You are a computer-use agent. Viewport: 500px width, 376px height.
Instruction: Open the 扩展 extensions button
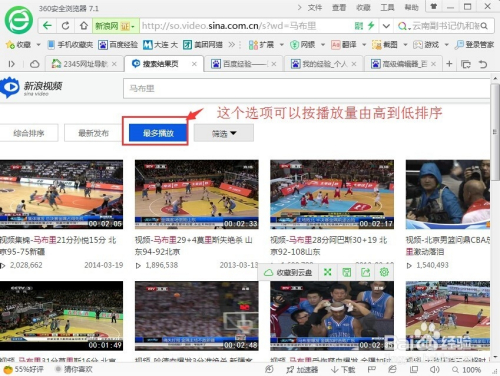262,45
